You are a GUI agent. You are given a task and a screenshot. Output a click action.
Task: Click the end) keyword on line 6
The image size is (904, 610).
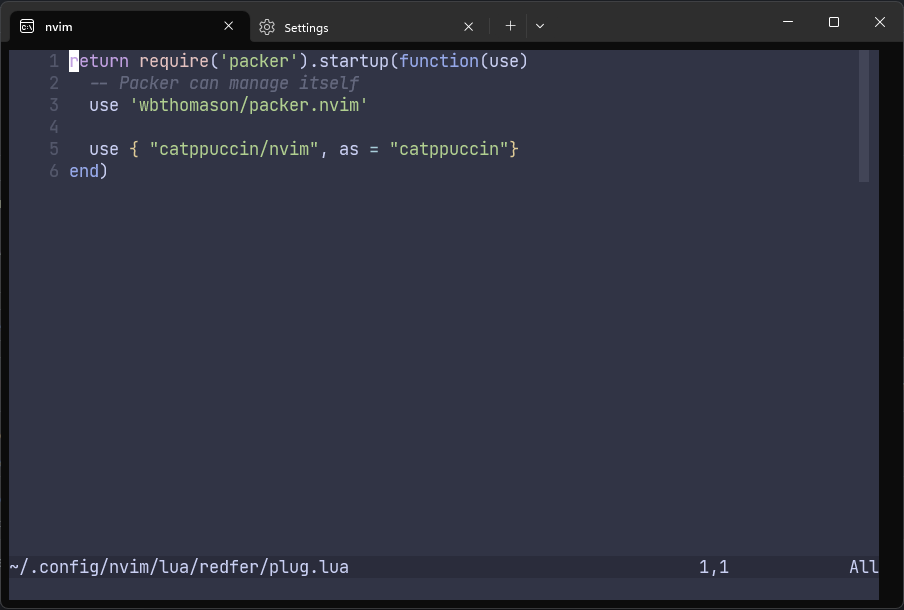(87, 171)
